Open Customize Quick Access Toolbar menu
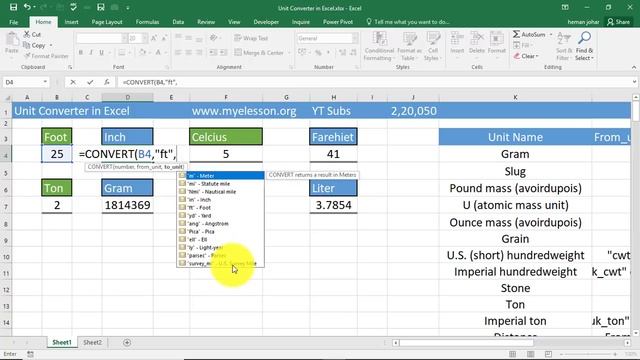The width and height of the screenshot is (640, 360). (128, 8)
